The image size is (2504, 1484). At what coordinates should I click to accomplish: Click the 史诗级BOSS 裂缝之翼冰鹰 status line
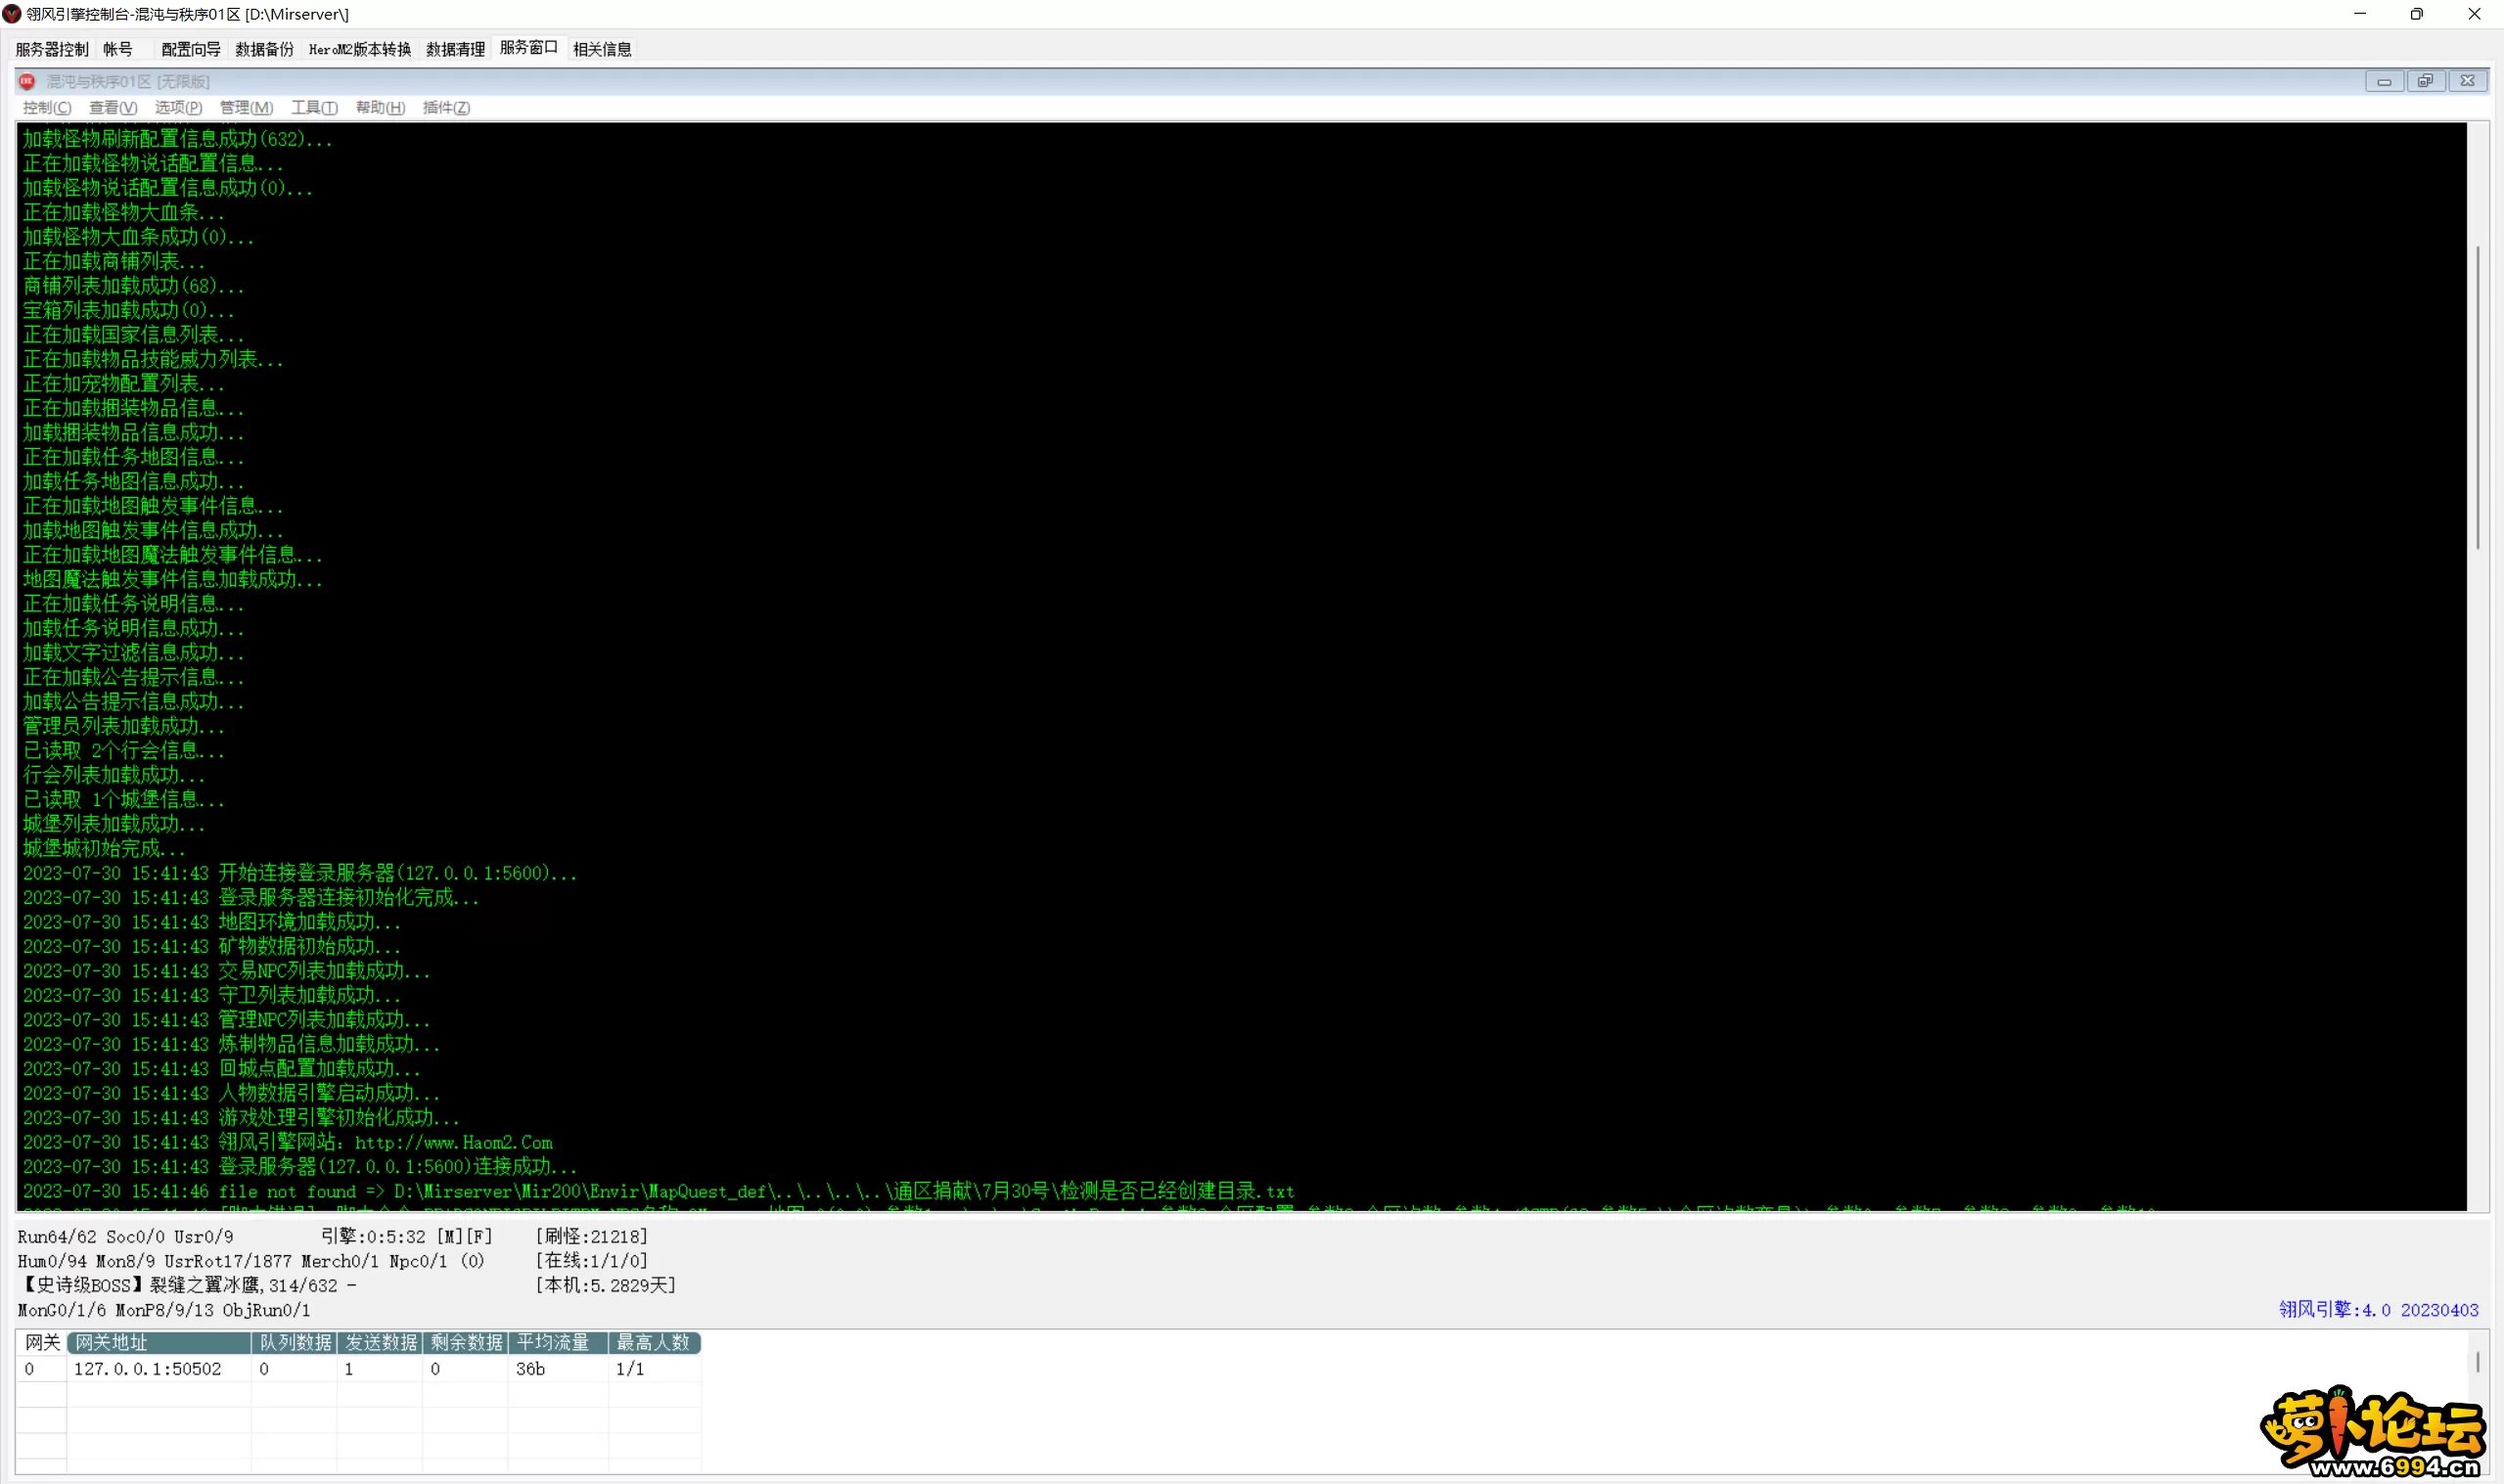[x=187, y=1285]
